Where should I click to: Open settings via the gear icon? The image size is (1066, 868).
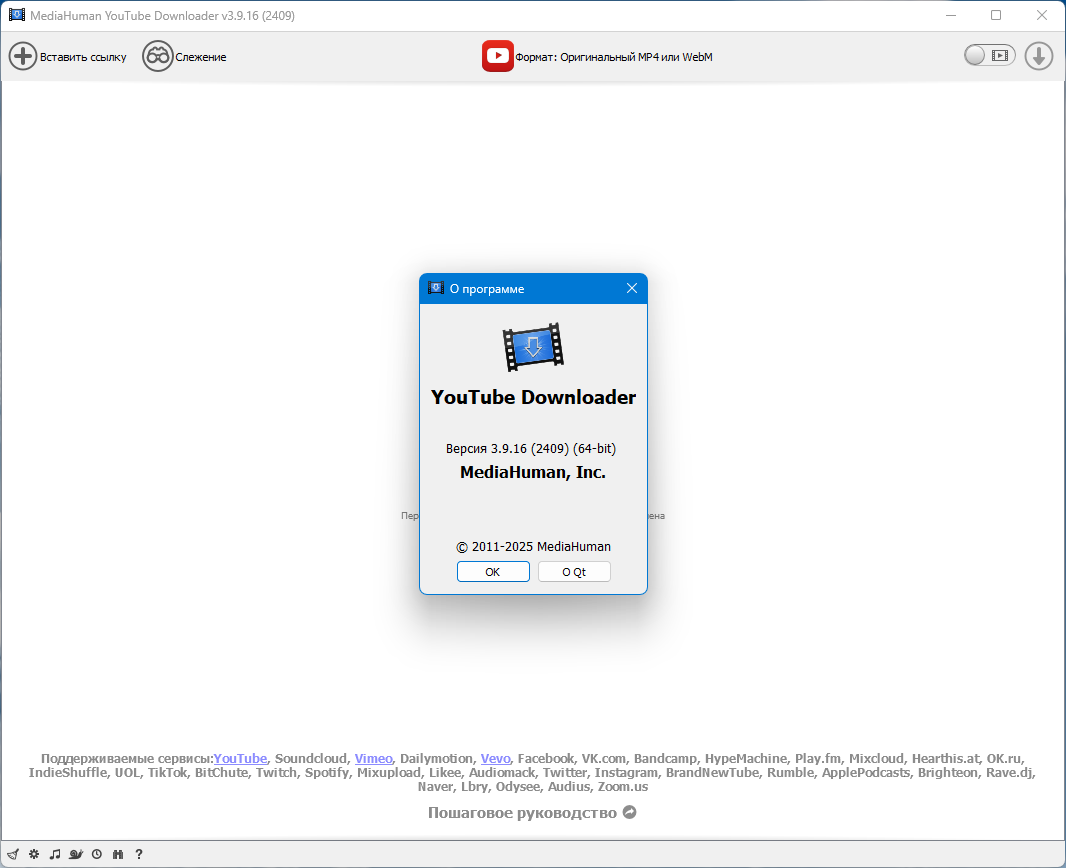point(34,854)
